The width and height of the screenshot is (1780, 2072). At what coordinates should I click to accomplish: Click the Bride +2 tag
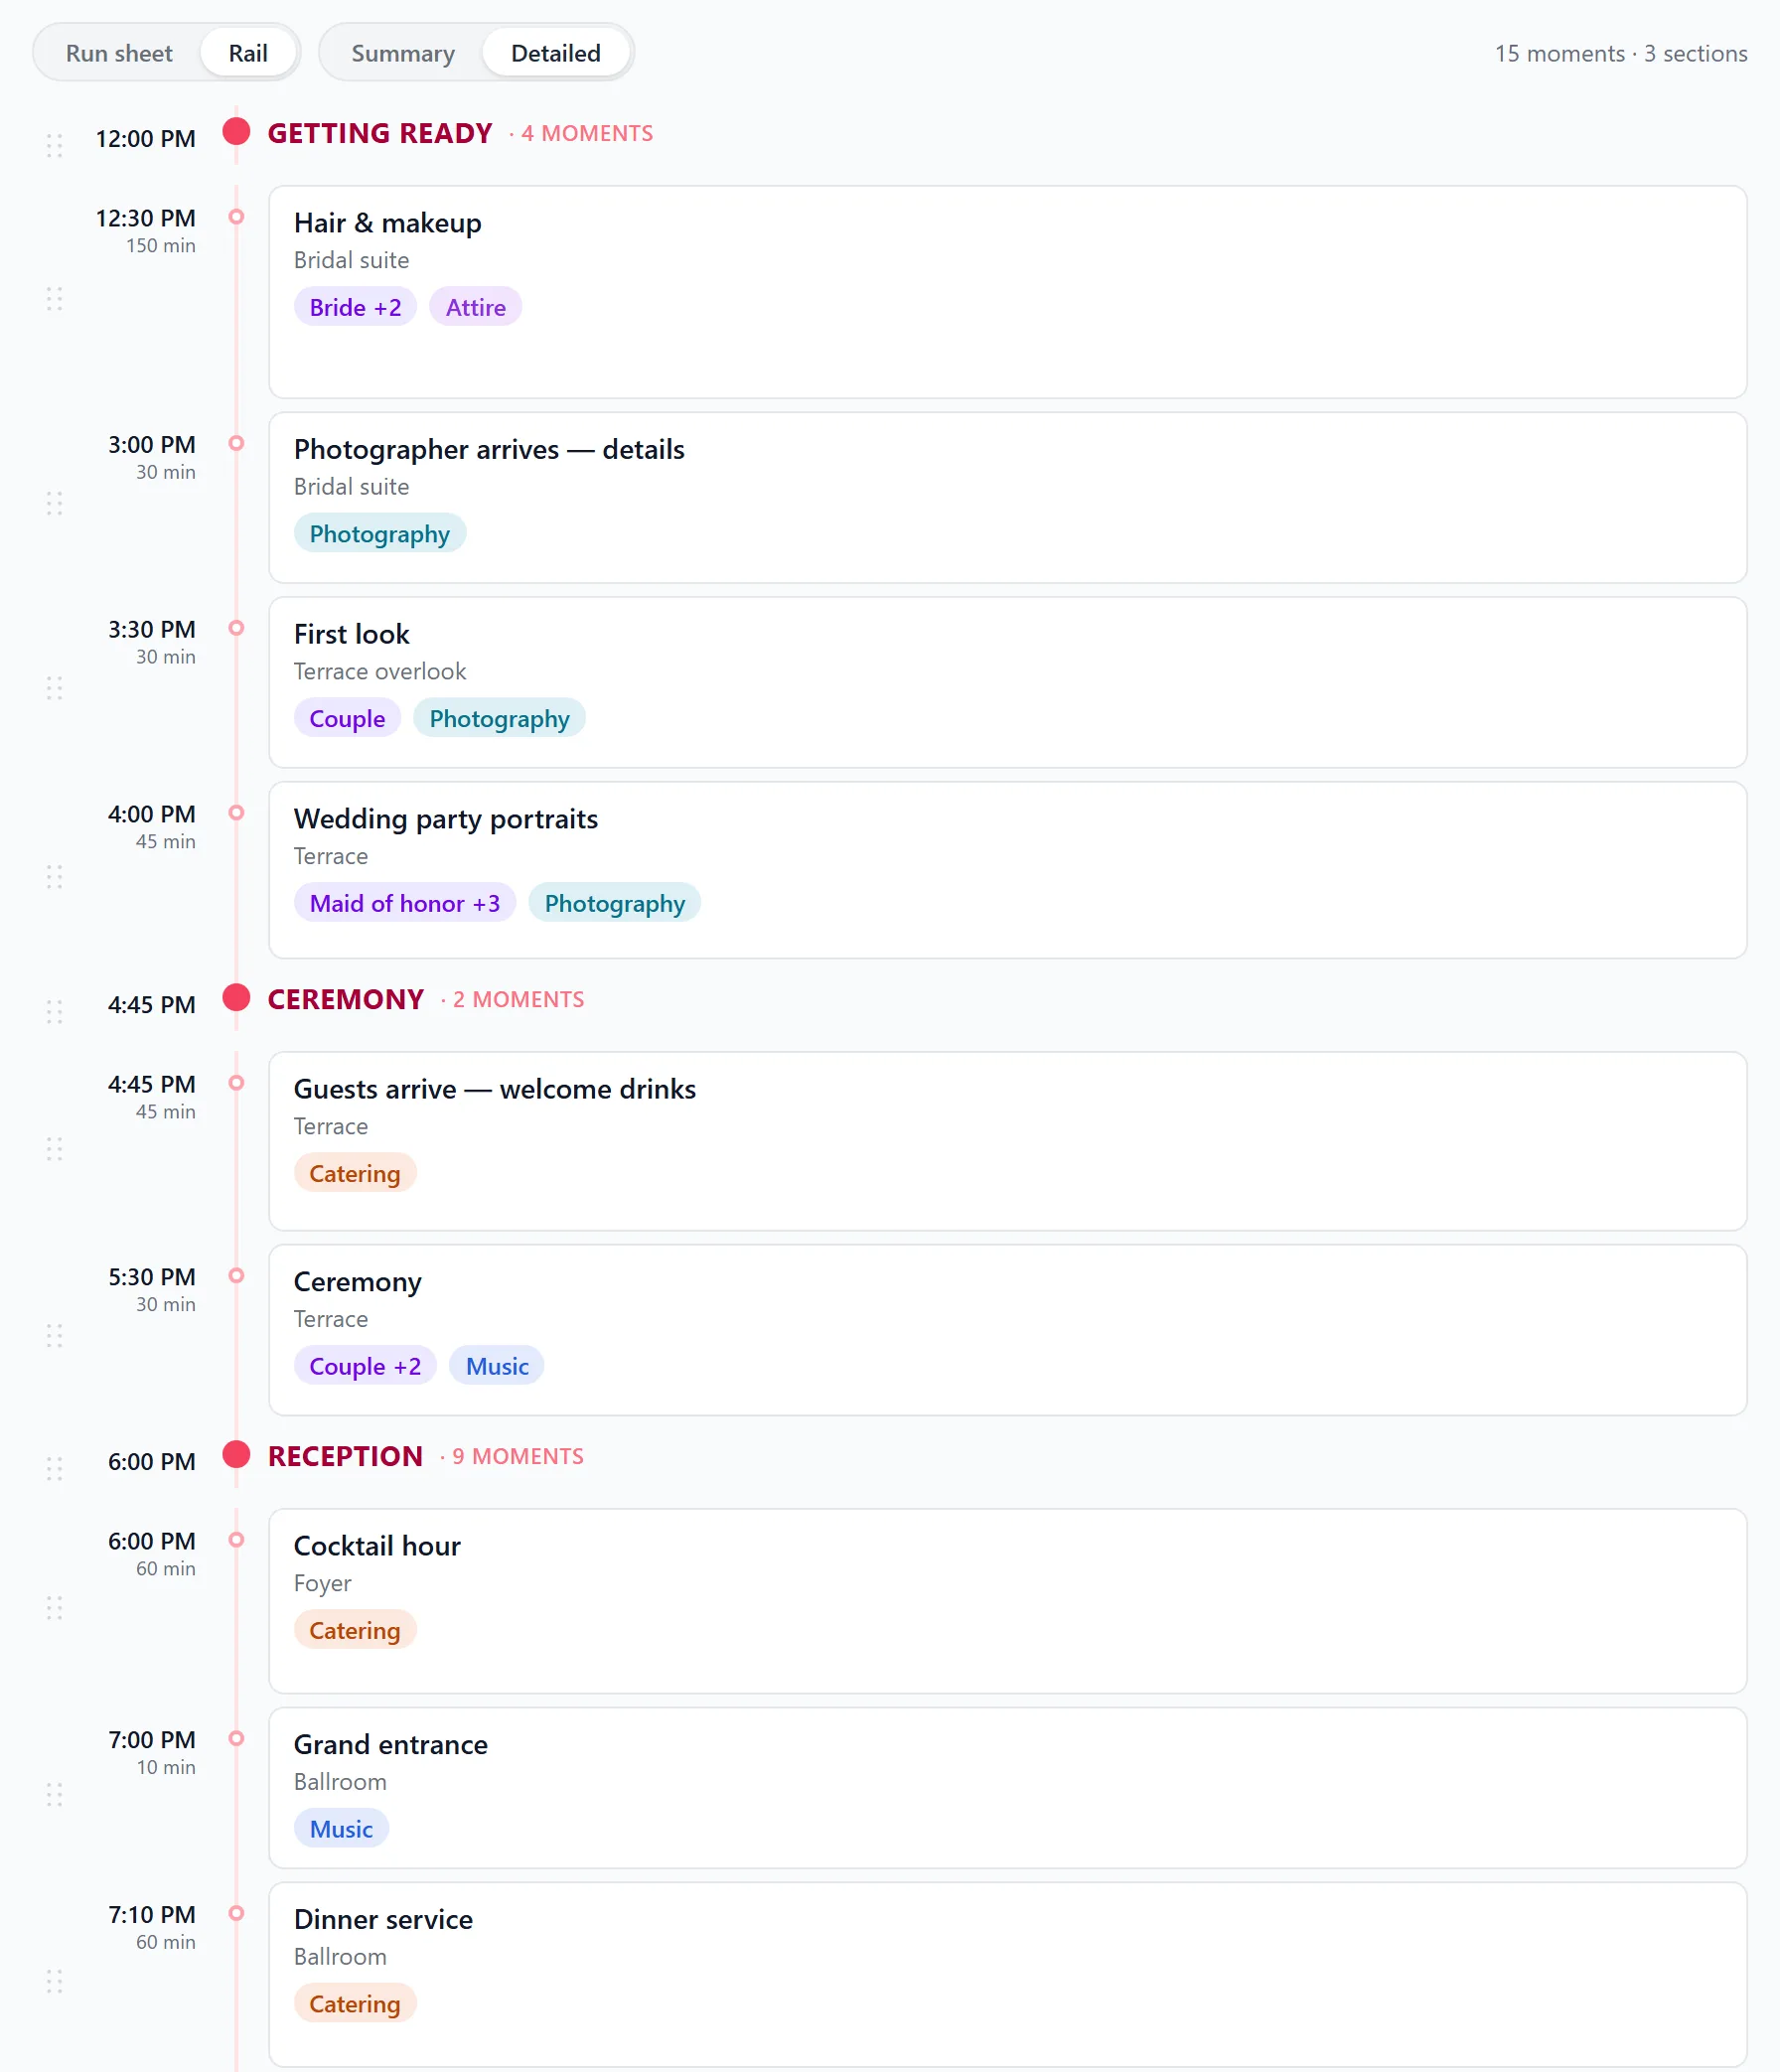(x=355, y=307)
